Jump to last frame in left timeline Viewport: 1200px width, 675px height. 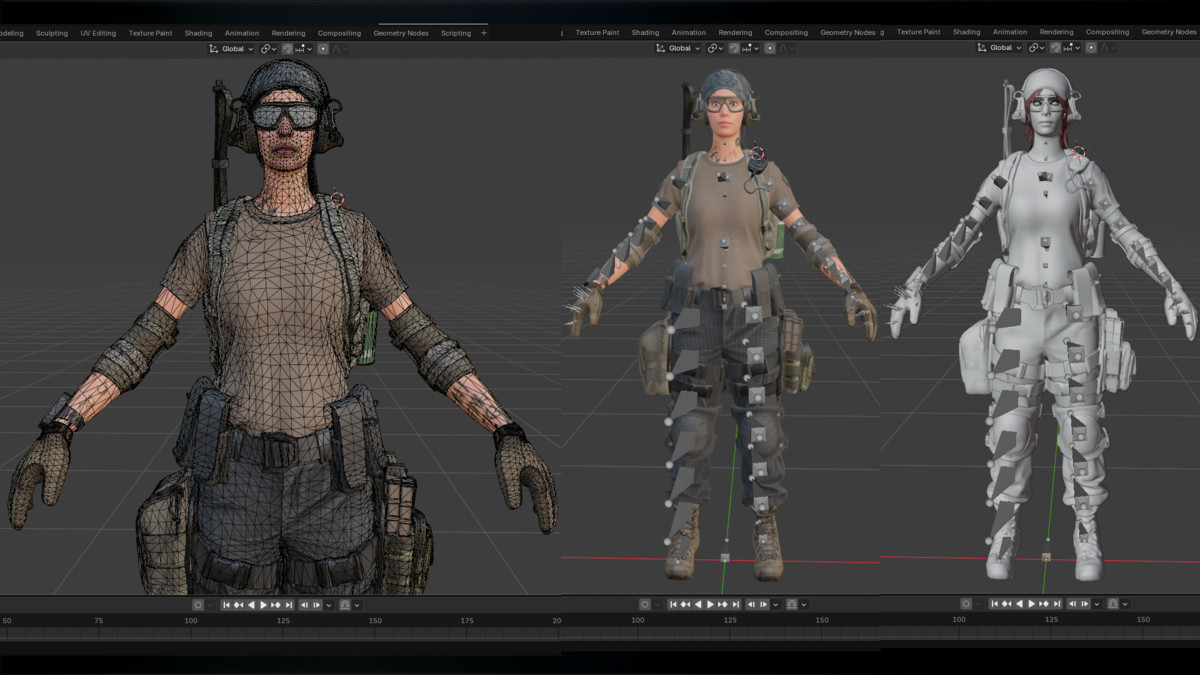(x=289, y=605)
